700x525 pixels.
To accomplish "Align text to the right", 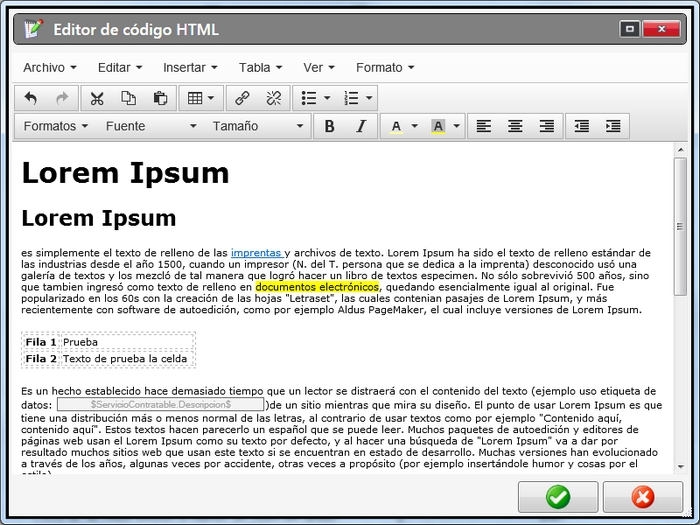I will 547,126.
